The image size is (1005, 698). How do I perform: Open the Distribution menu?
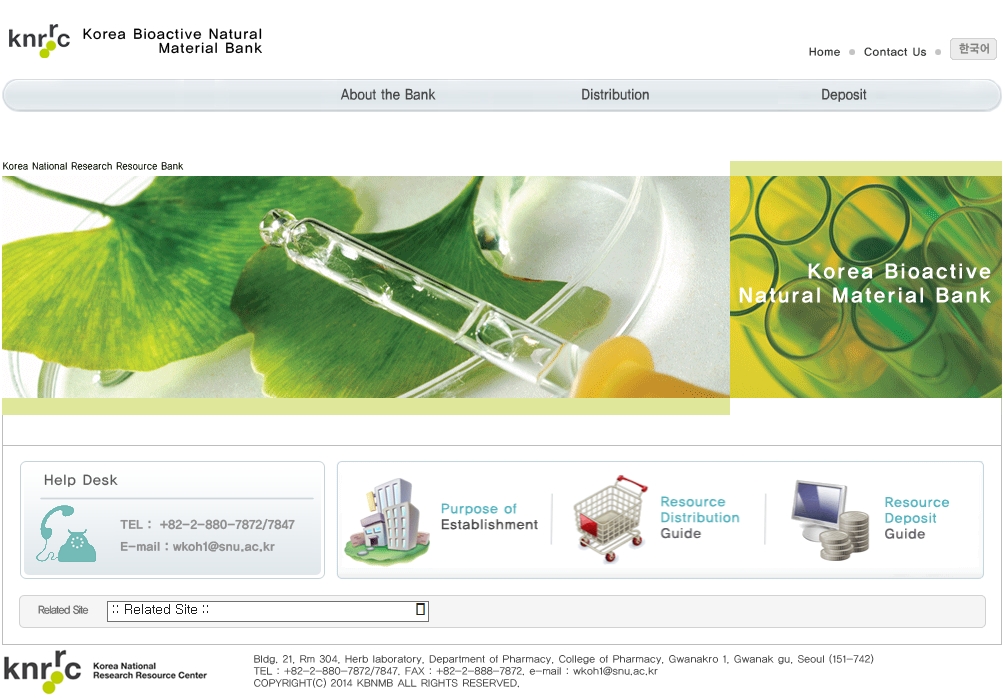pos(615,95)
